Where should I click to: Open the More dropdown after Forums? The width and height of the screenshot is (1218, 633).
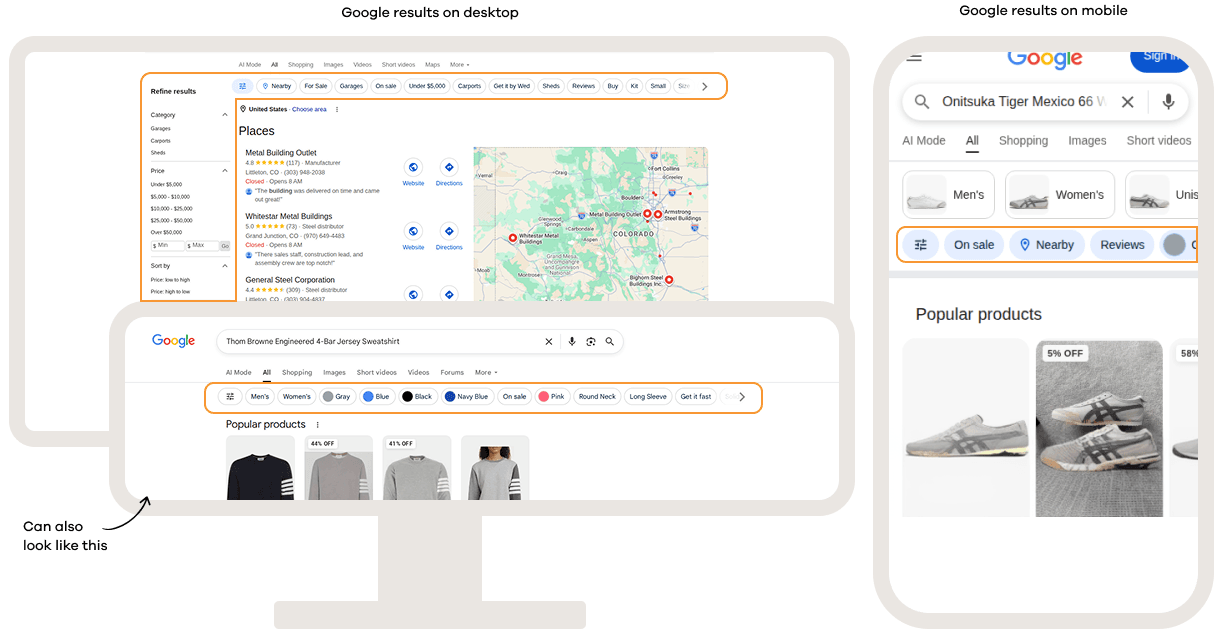click(x=484, y=372)
